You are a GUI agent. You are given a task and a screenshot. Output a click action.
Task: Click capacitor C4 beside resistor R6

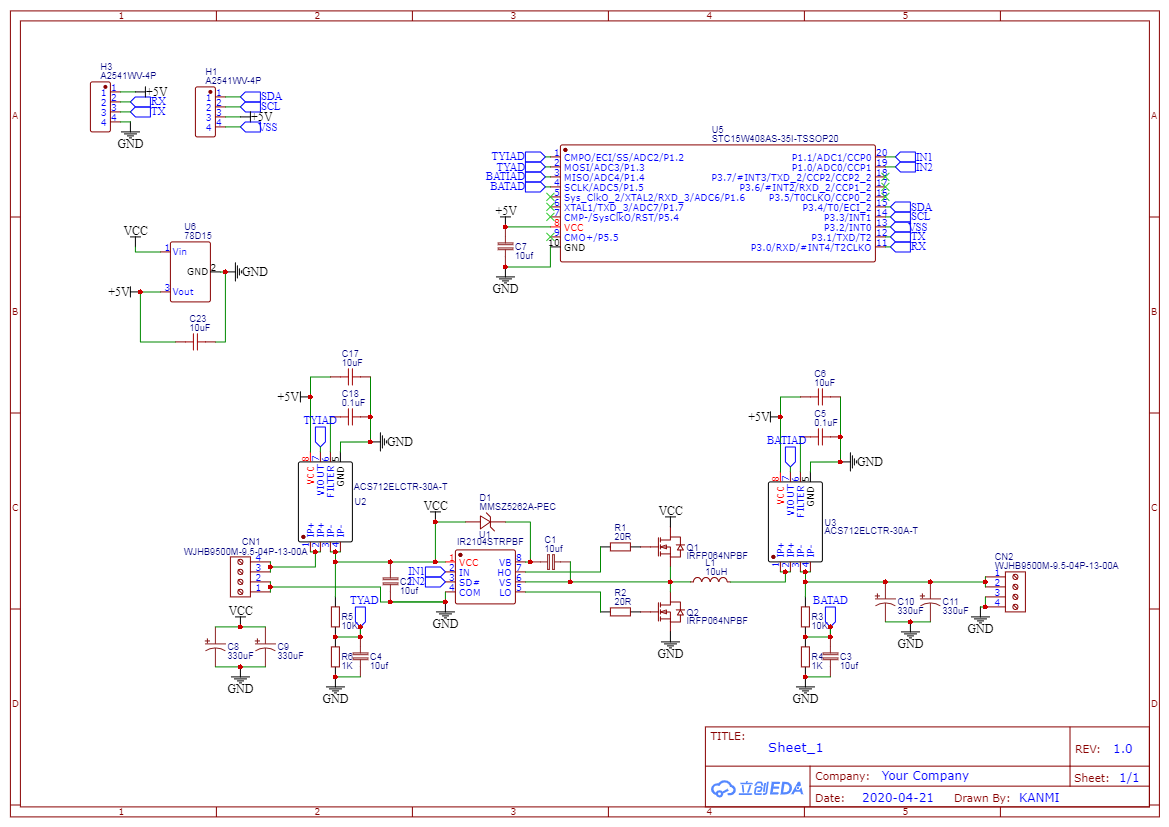[x=360, y=656]
